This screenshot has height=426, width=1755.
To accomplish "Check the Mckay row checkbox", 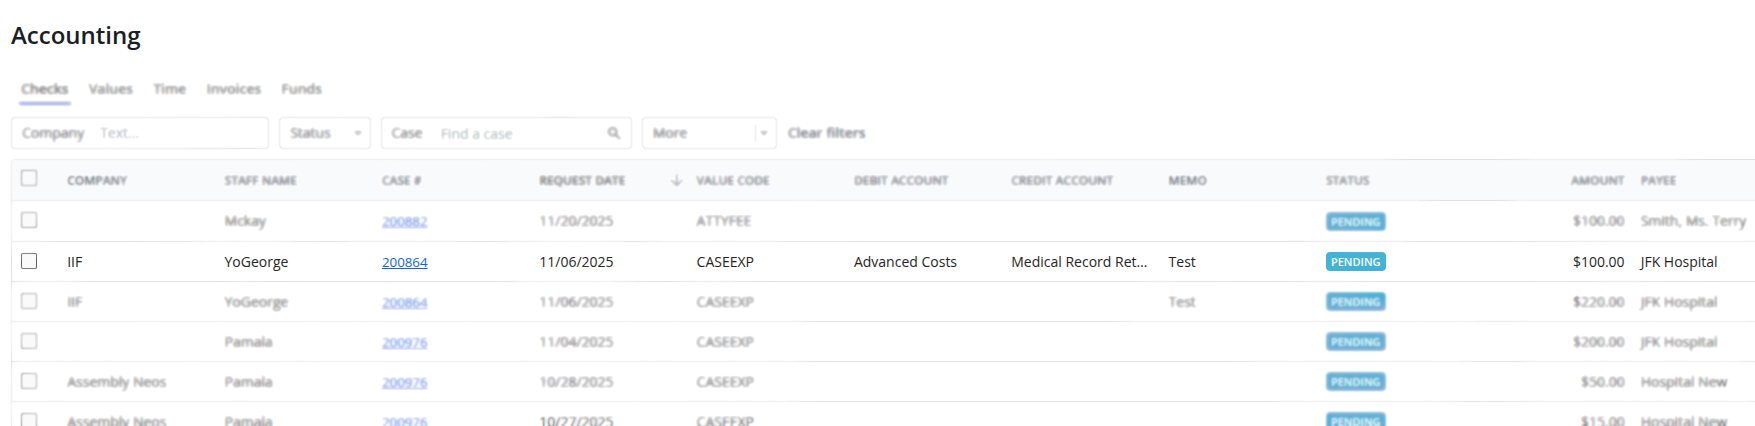I will tap(29, 220).
